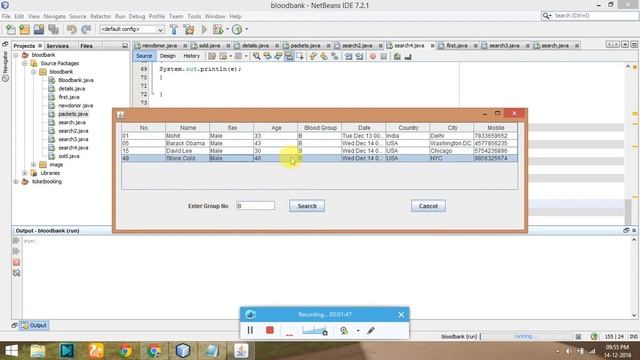Click the recorder pencil annotate icon

tap(371, 331)
